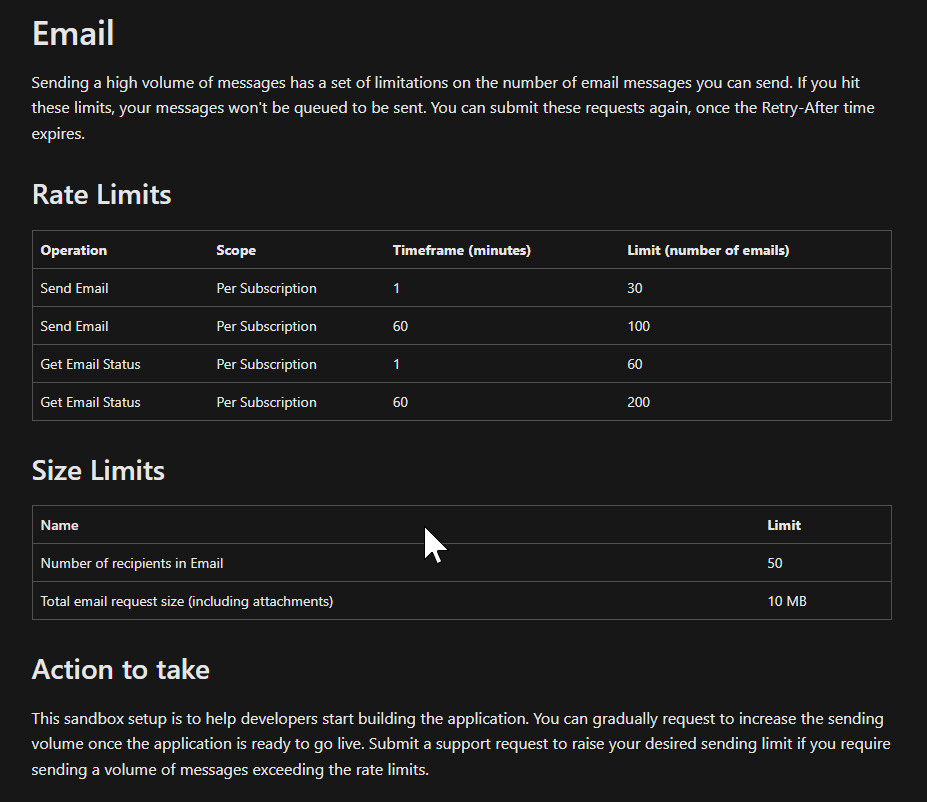
Task: Click the Get Email Status 60-minute row
Action: [300, 402]
